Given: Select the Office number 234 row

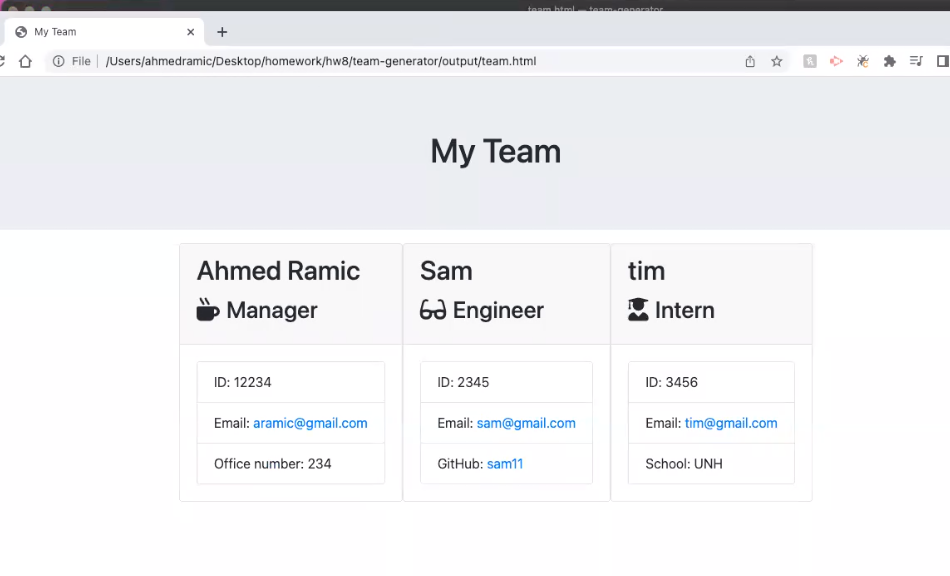Looking at the screenshot, I should click(x=290, y=463).
